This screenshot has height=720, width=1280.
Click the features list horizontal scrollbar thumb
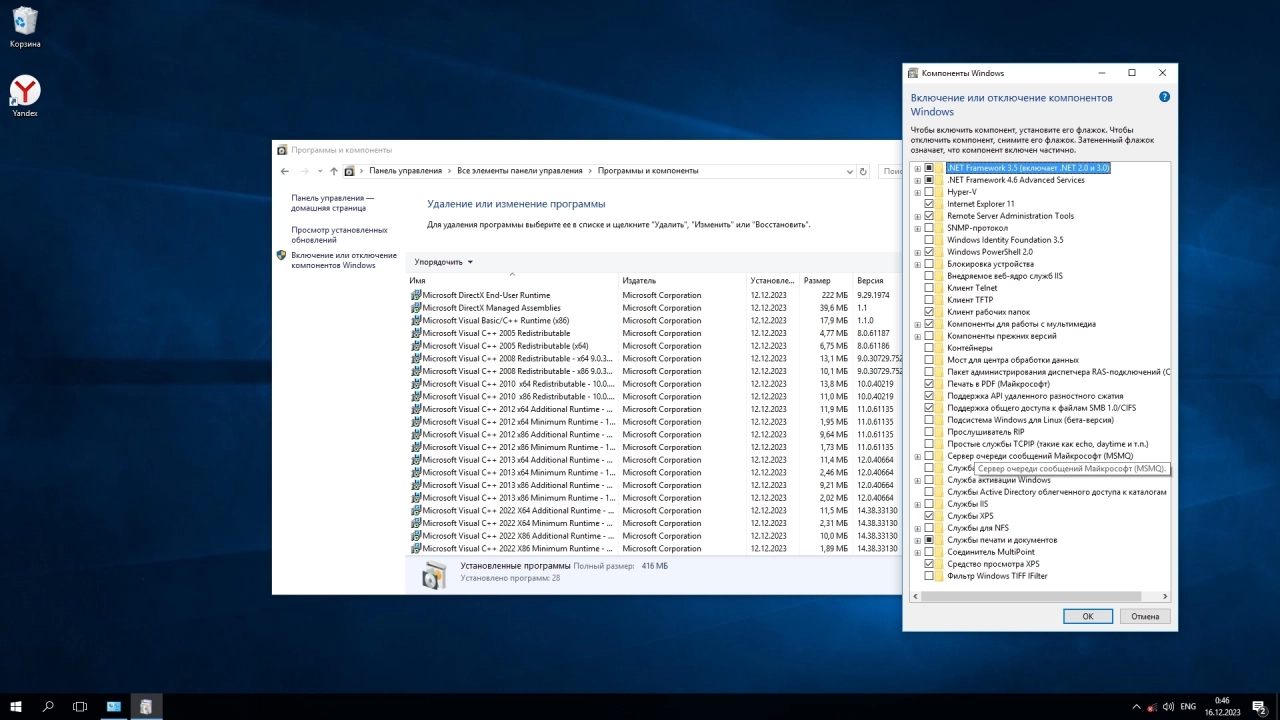click(1030, 596)
